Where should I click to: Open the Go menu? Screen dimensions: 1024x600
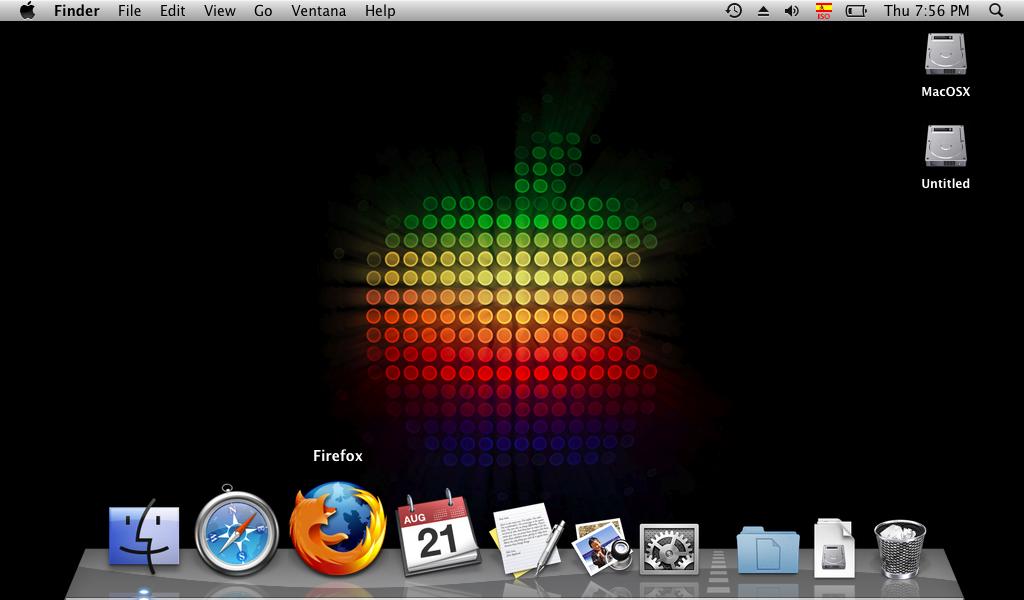263,10
